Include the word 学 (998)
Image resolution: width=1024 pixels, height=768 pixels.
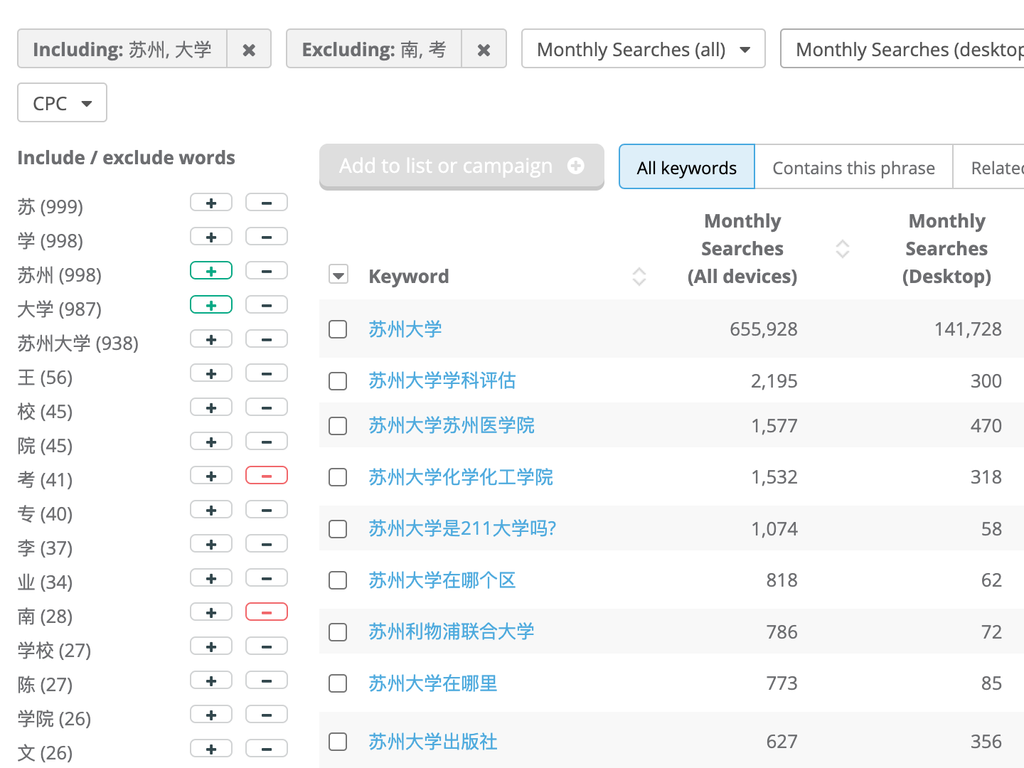(x=211, y=236)
